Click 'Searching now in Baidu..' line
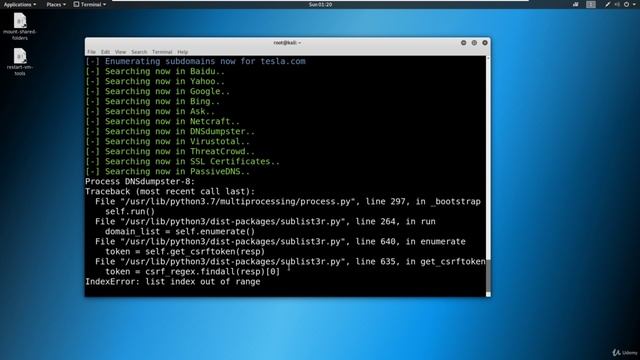The image size is (640, 360). point(155,71)
